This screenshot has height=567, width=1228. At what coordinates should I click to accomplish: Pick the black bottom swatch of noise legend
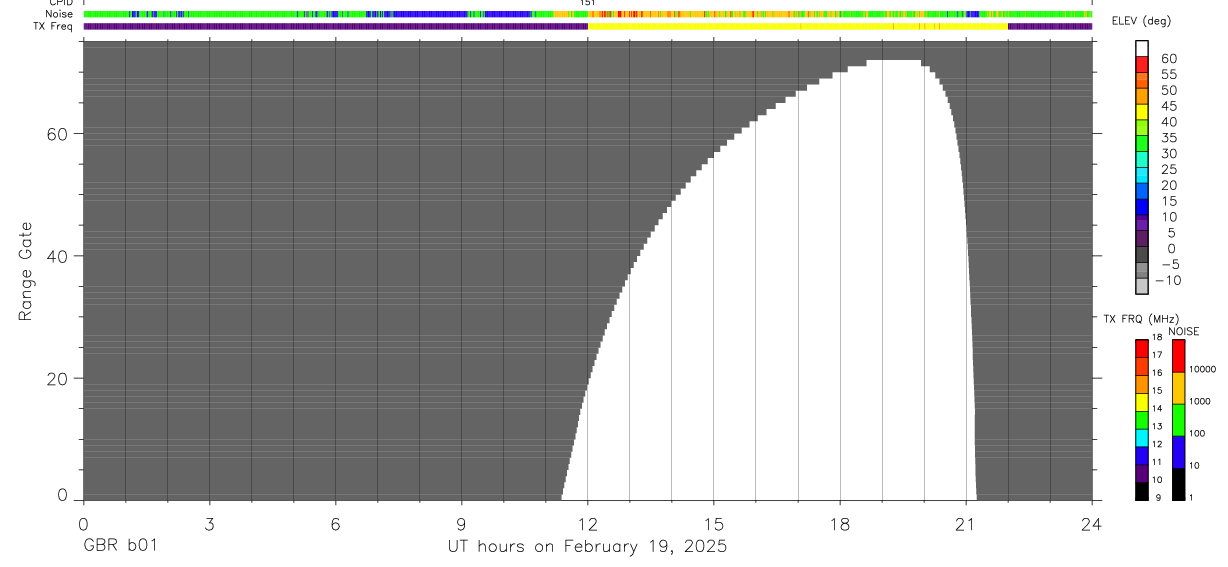[x=1178, y=484]
